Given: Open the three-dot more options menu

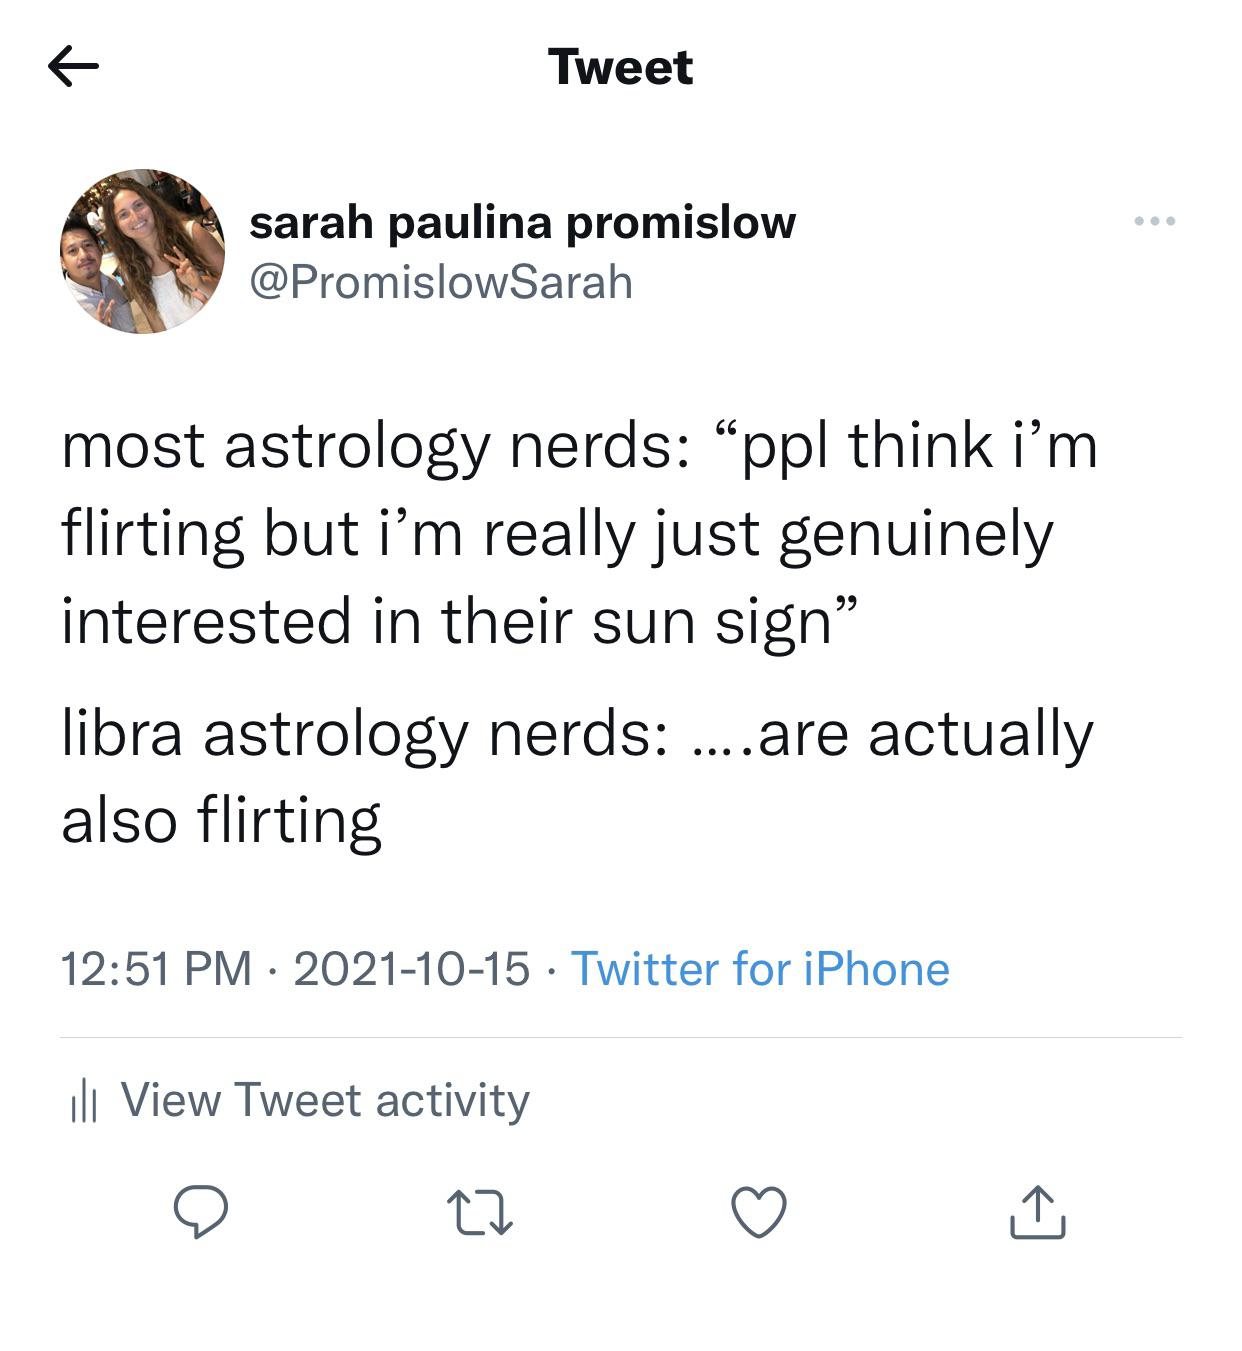Looking at the screenshot, I should pyautogui.click(x=1155, y=221).
